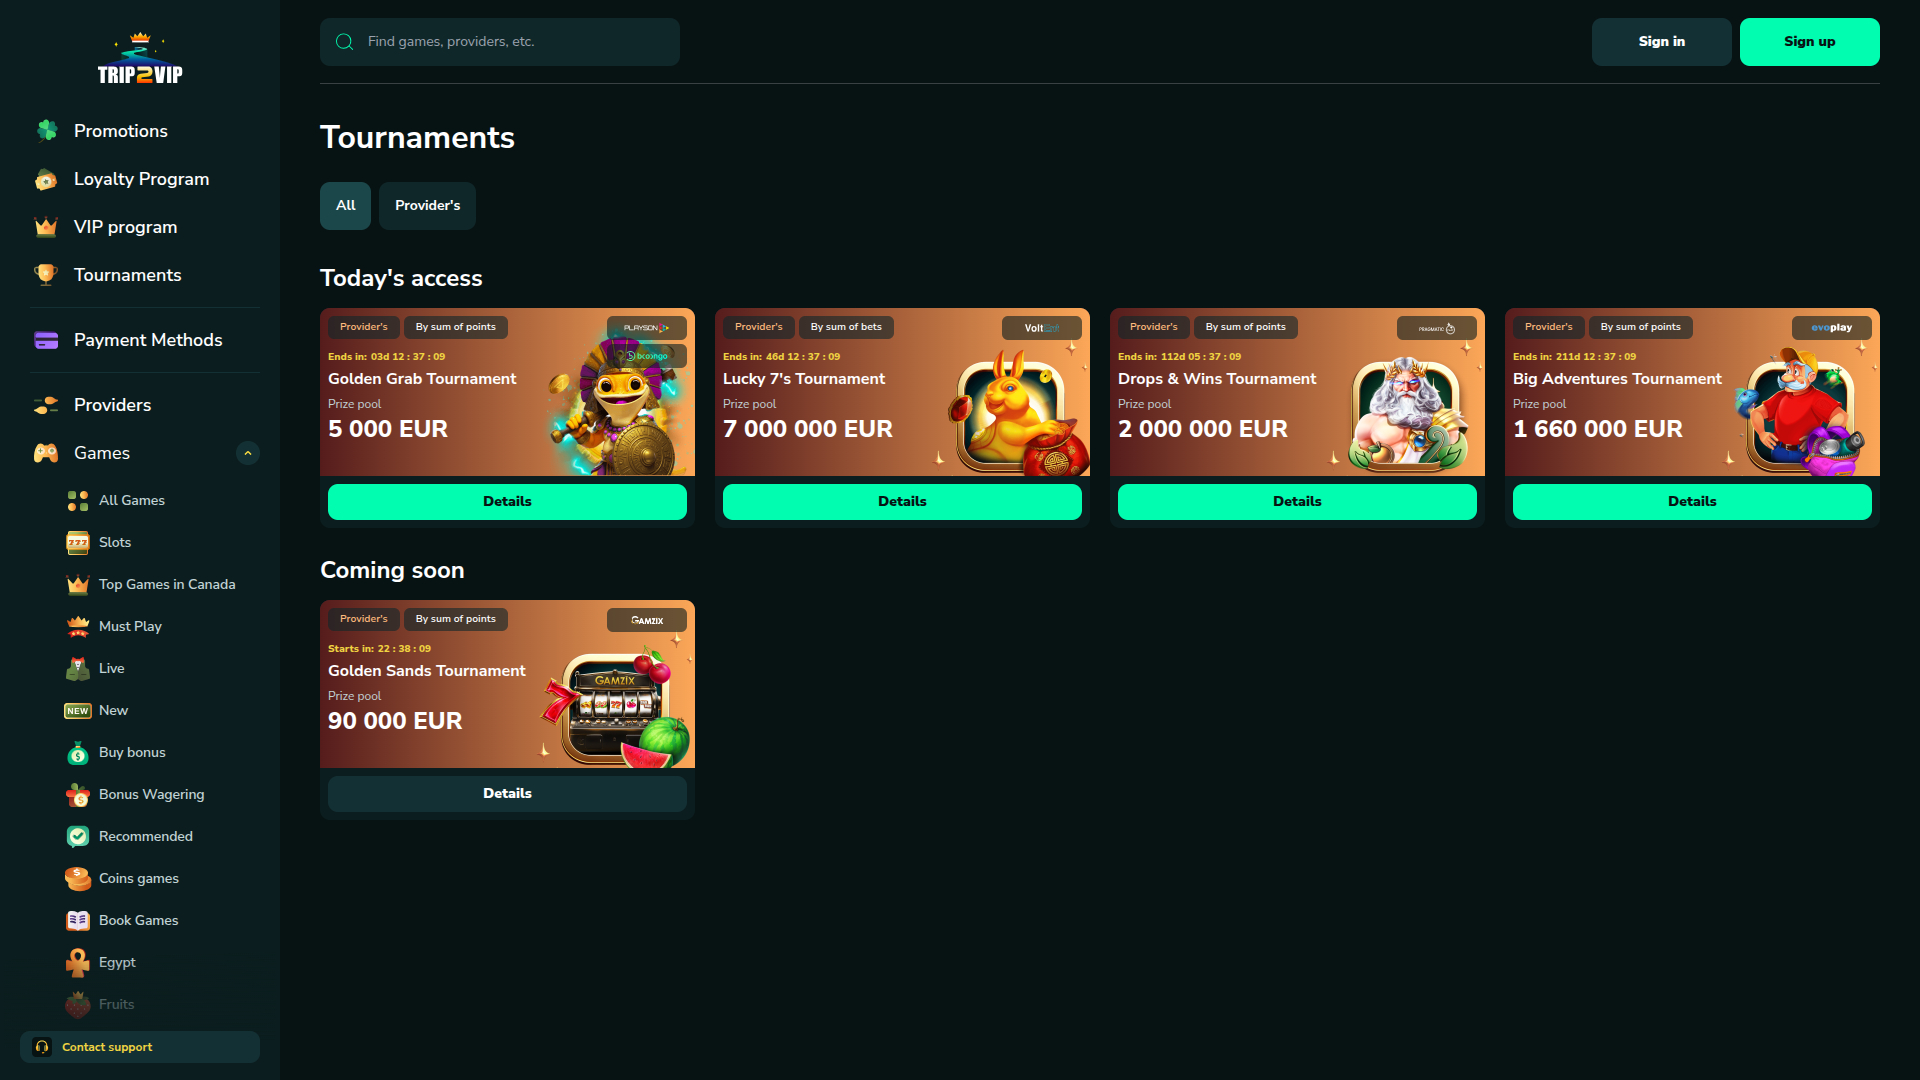Click the headset Contact support icon
Image resolution: width=1920 pixels, height=1080 pixels.
pos(42,1047)
